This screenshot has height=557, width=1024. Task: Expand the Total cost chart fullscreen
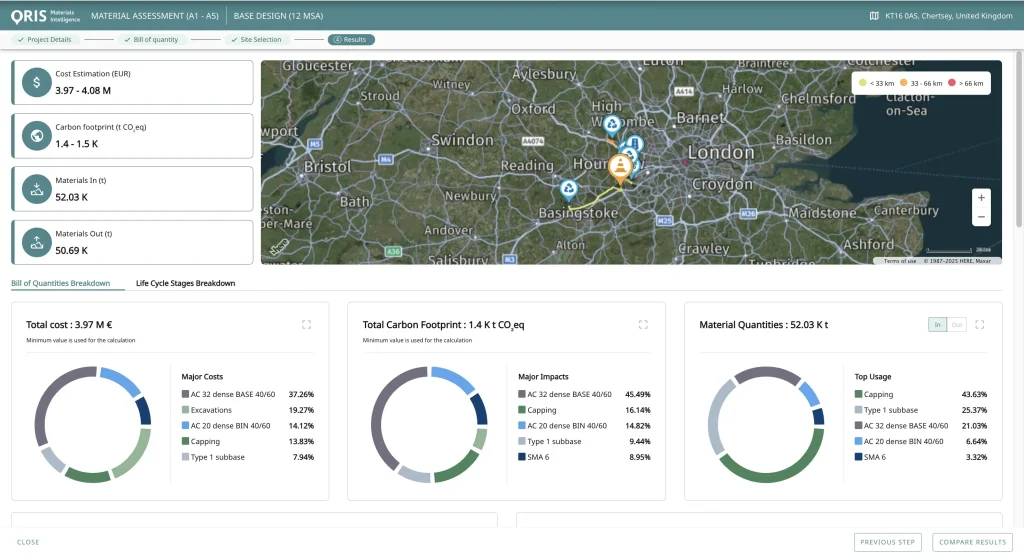point(306,324)
